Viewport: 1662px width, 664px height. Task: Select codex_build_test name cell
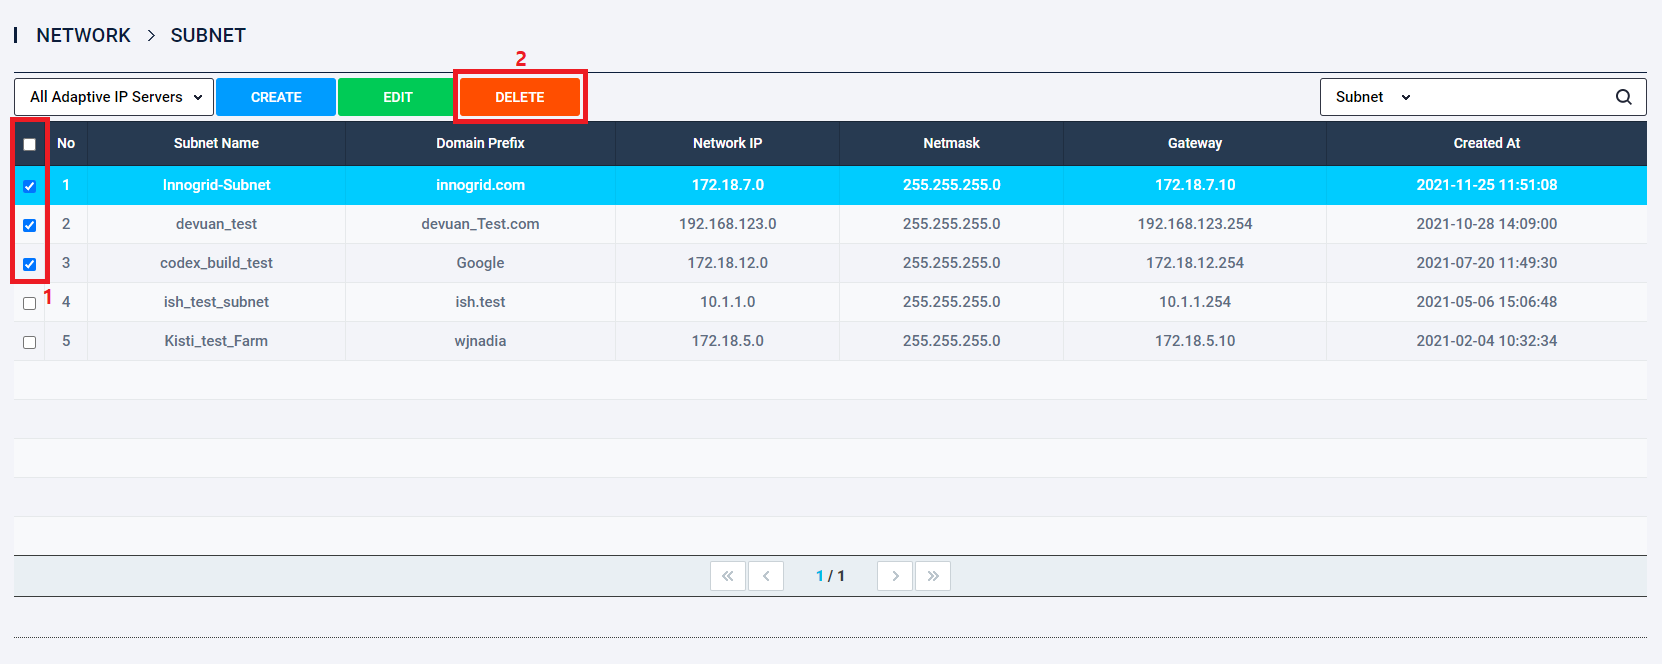[216, 263]
